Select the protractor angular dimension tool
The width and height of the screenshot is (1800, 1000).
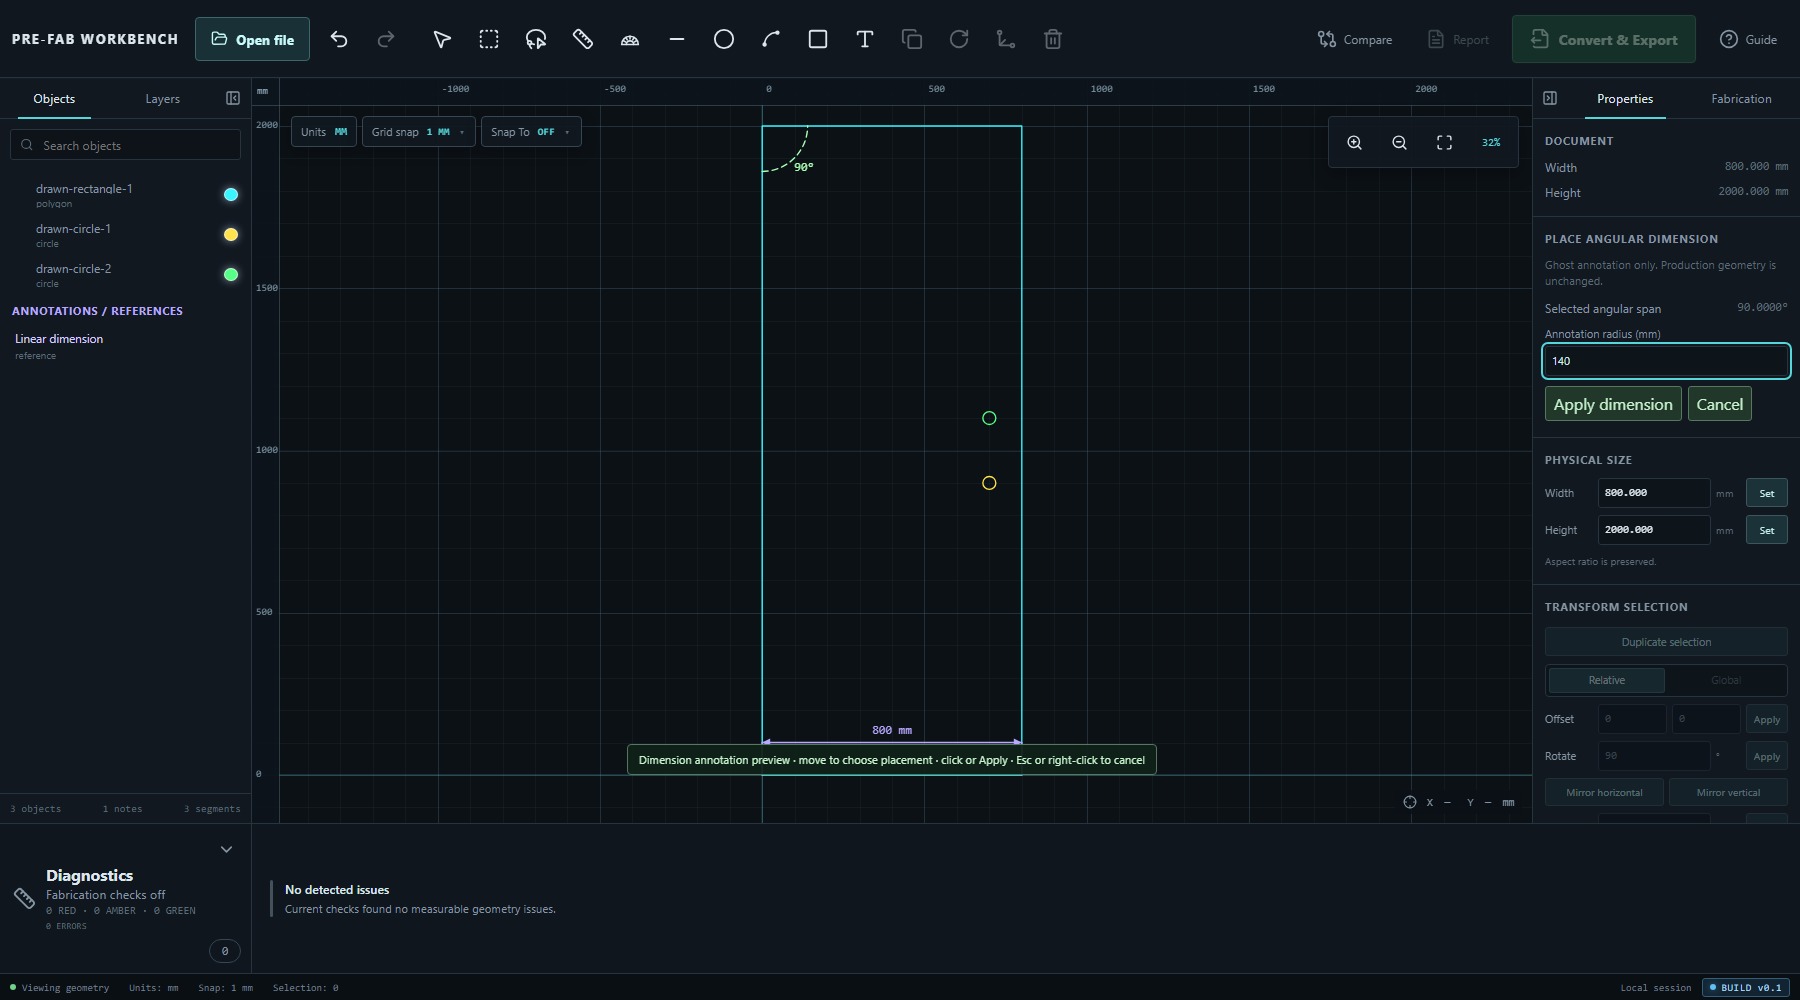click(630, 39)
